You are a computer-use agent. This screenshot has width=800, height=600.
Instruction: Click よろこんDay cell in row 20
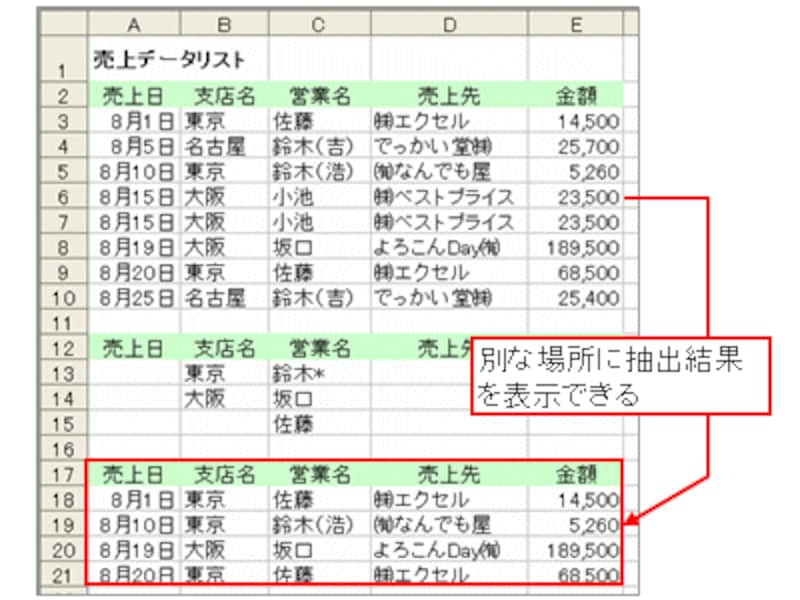coord(449,551)
